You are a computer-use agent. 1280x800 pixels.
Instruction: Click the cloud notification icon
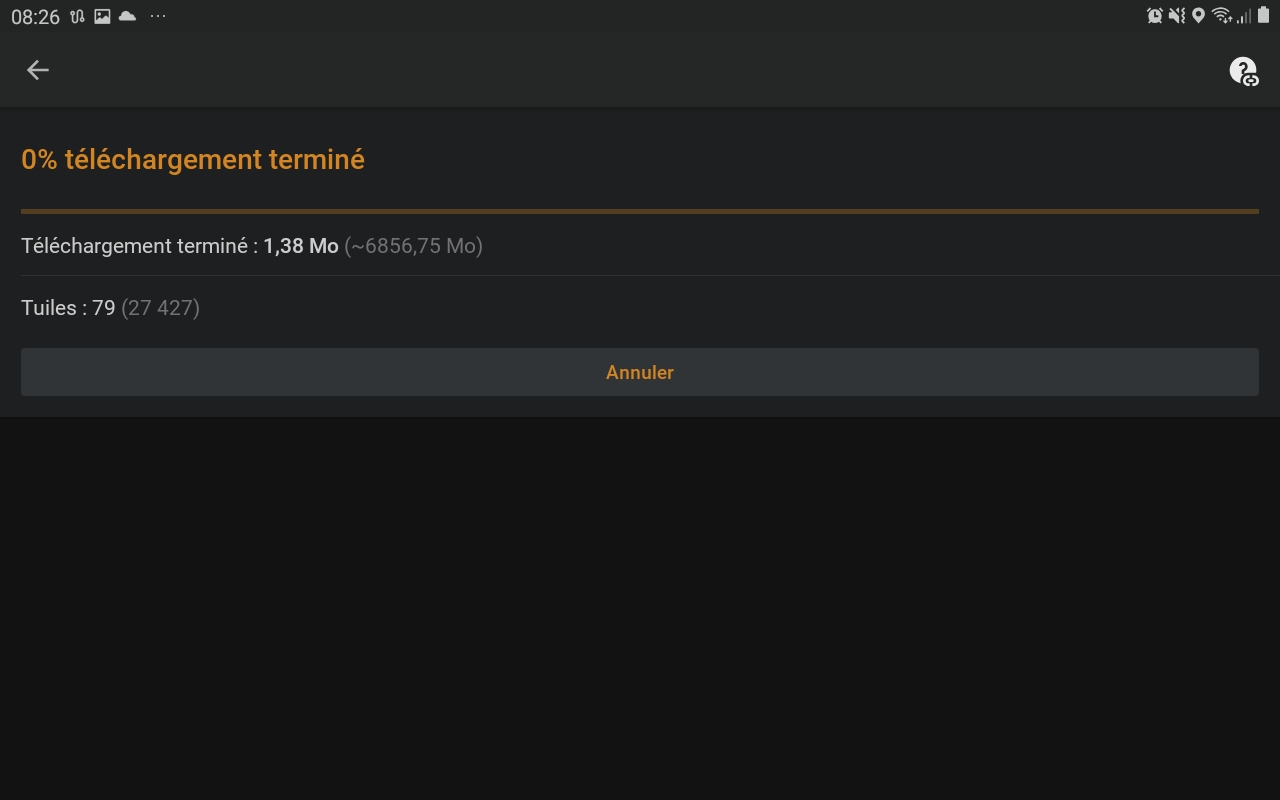[x=126, y=16]
